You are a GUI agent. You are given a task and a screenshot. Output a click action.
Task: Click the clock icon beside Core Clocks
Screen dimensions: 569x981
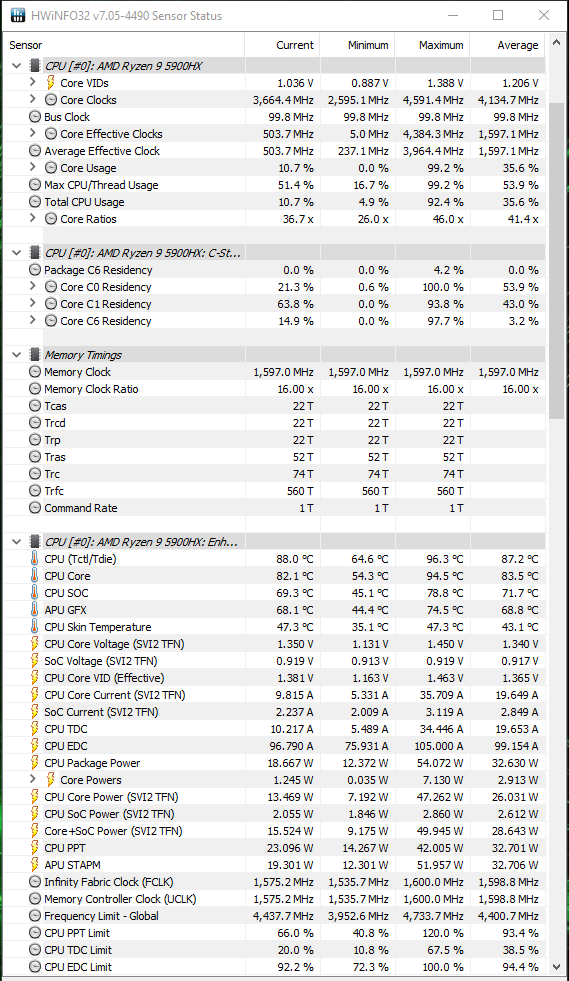(51, 99)
